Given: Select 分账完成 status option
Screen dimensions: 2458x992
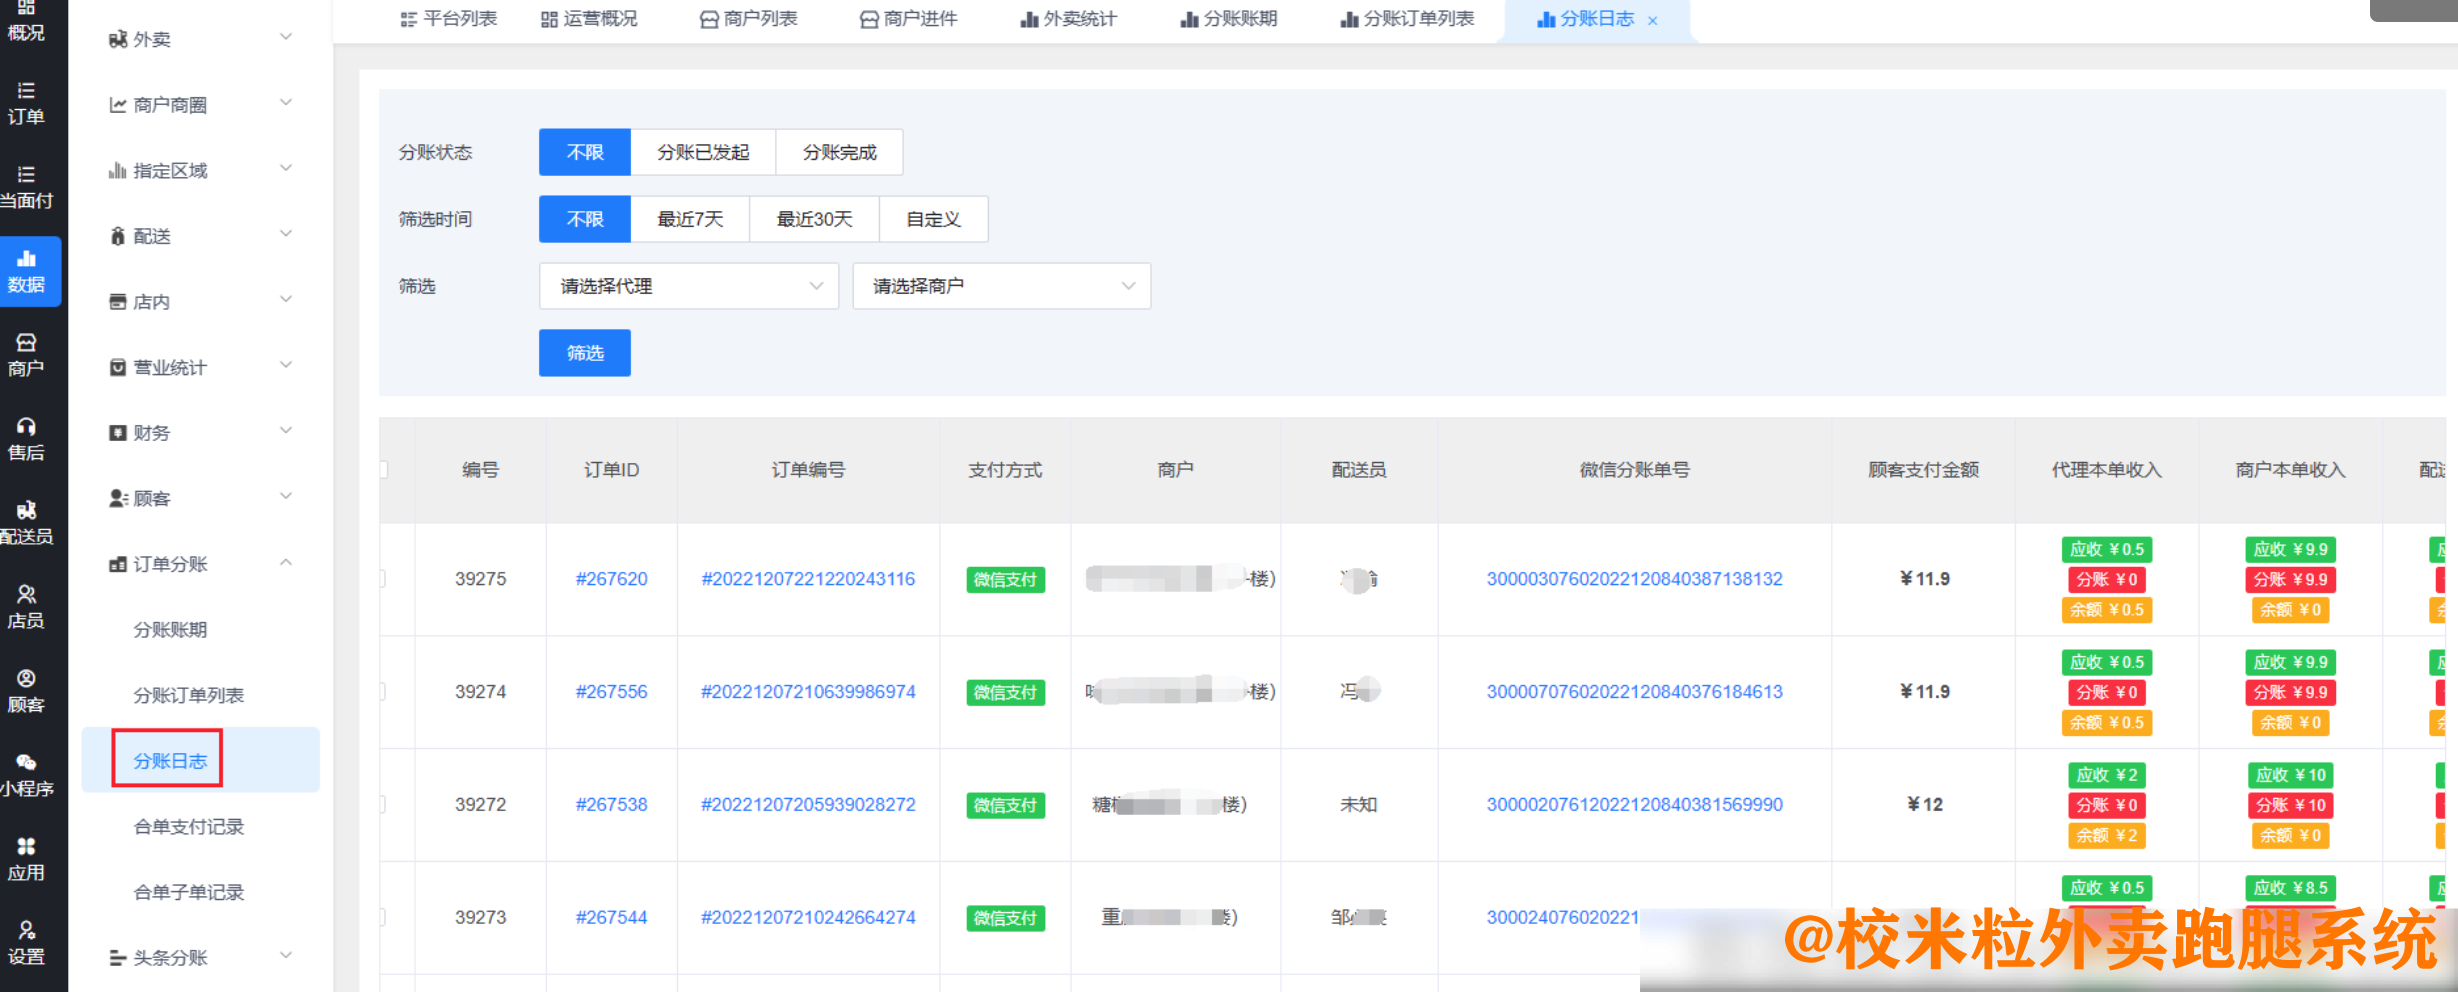Looking at the screenshot, I should [x=839, y=152].
